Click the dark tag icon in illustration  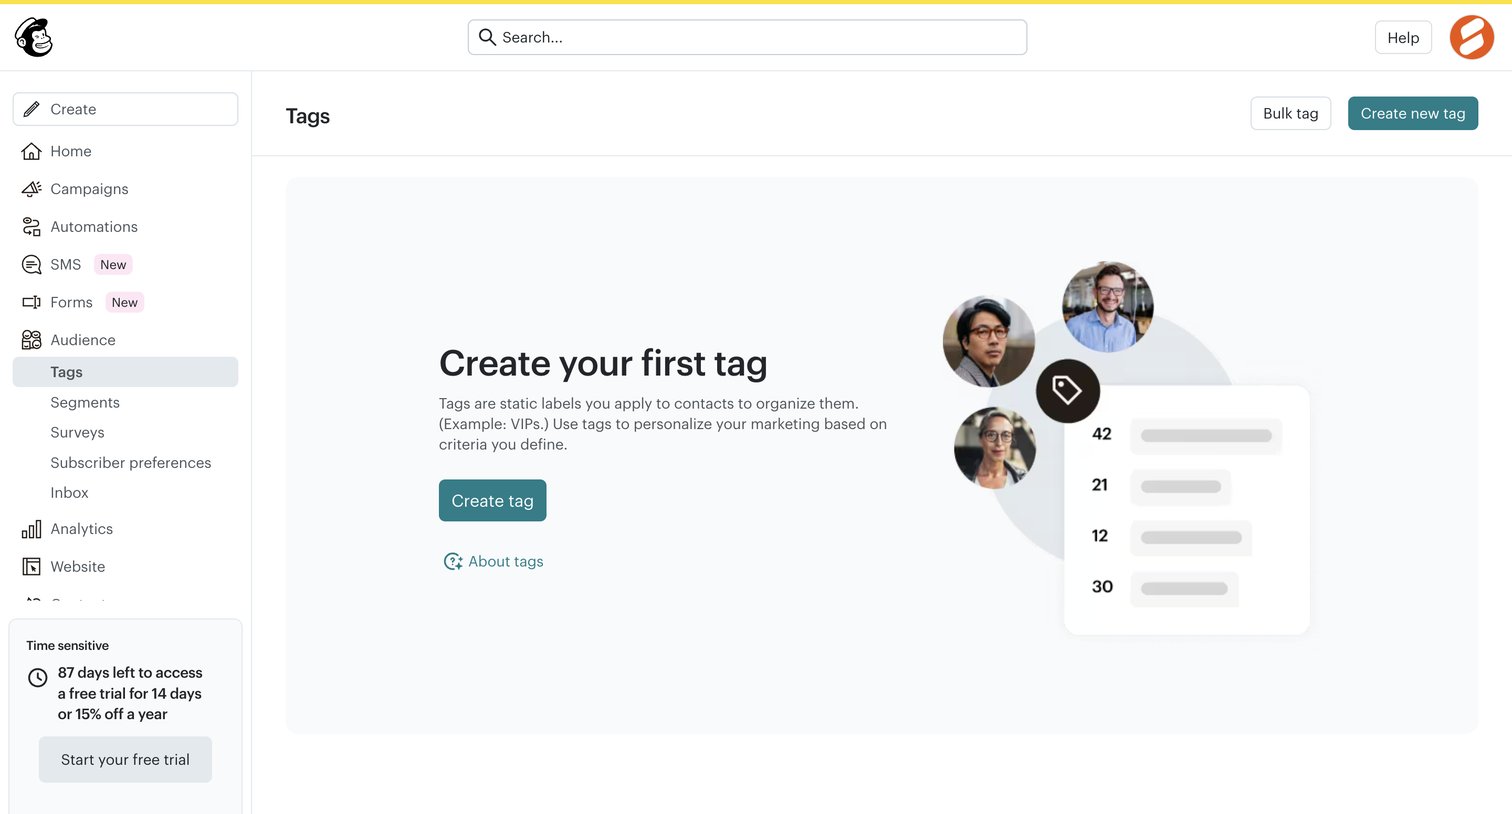coord(1068,390)
